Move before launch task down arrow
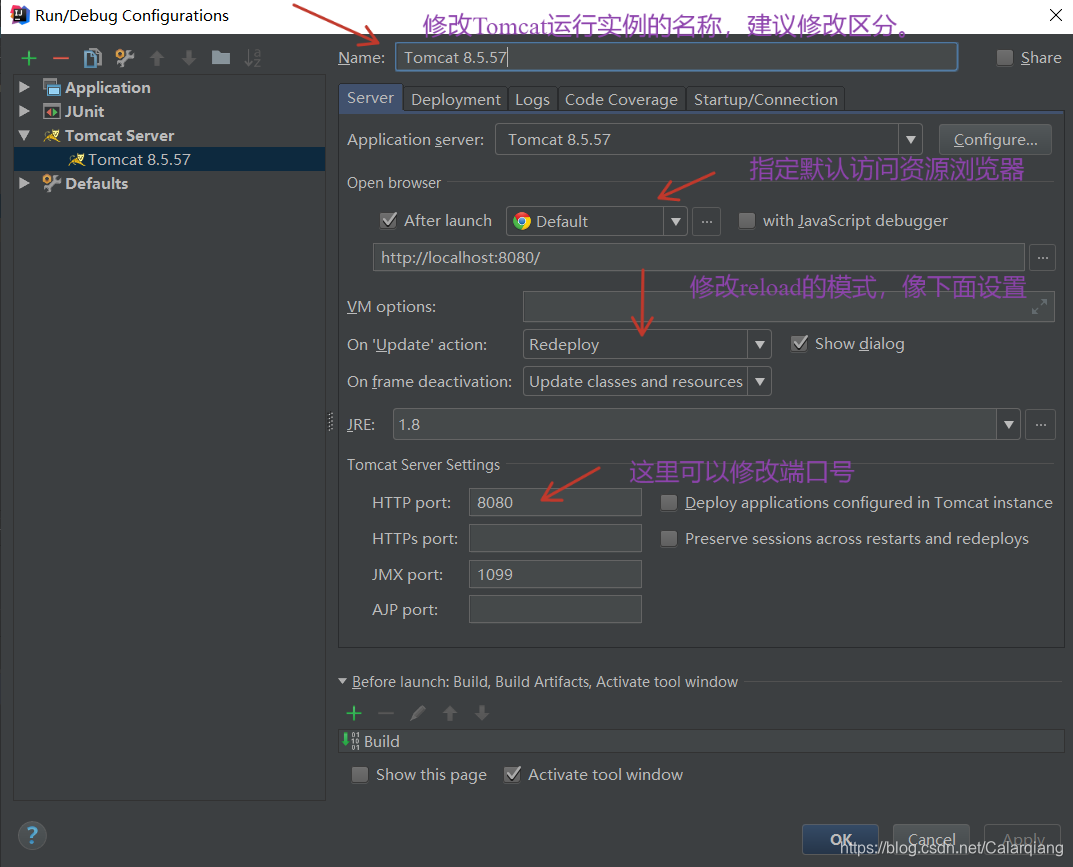1073x867 pixels. (482, 713)
